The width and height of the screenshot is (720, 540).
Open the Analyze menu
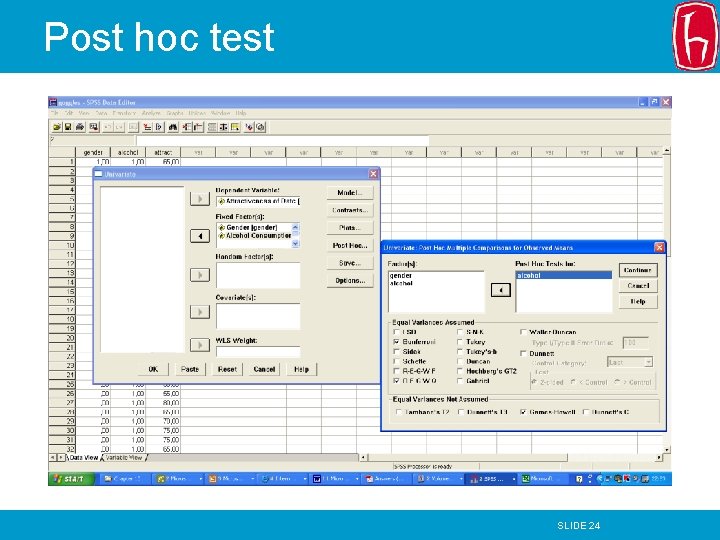(151, 113)
